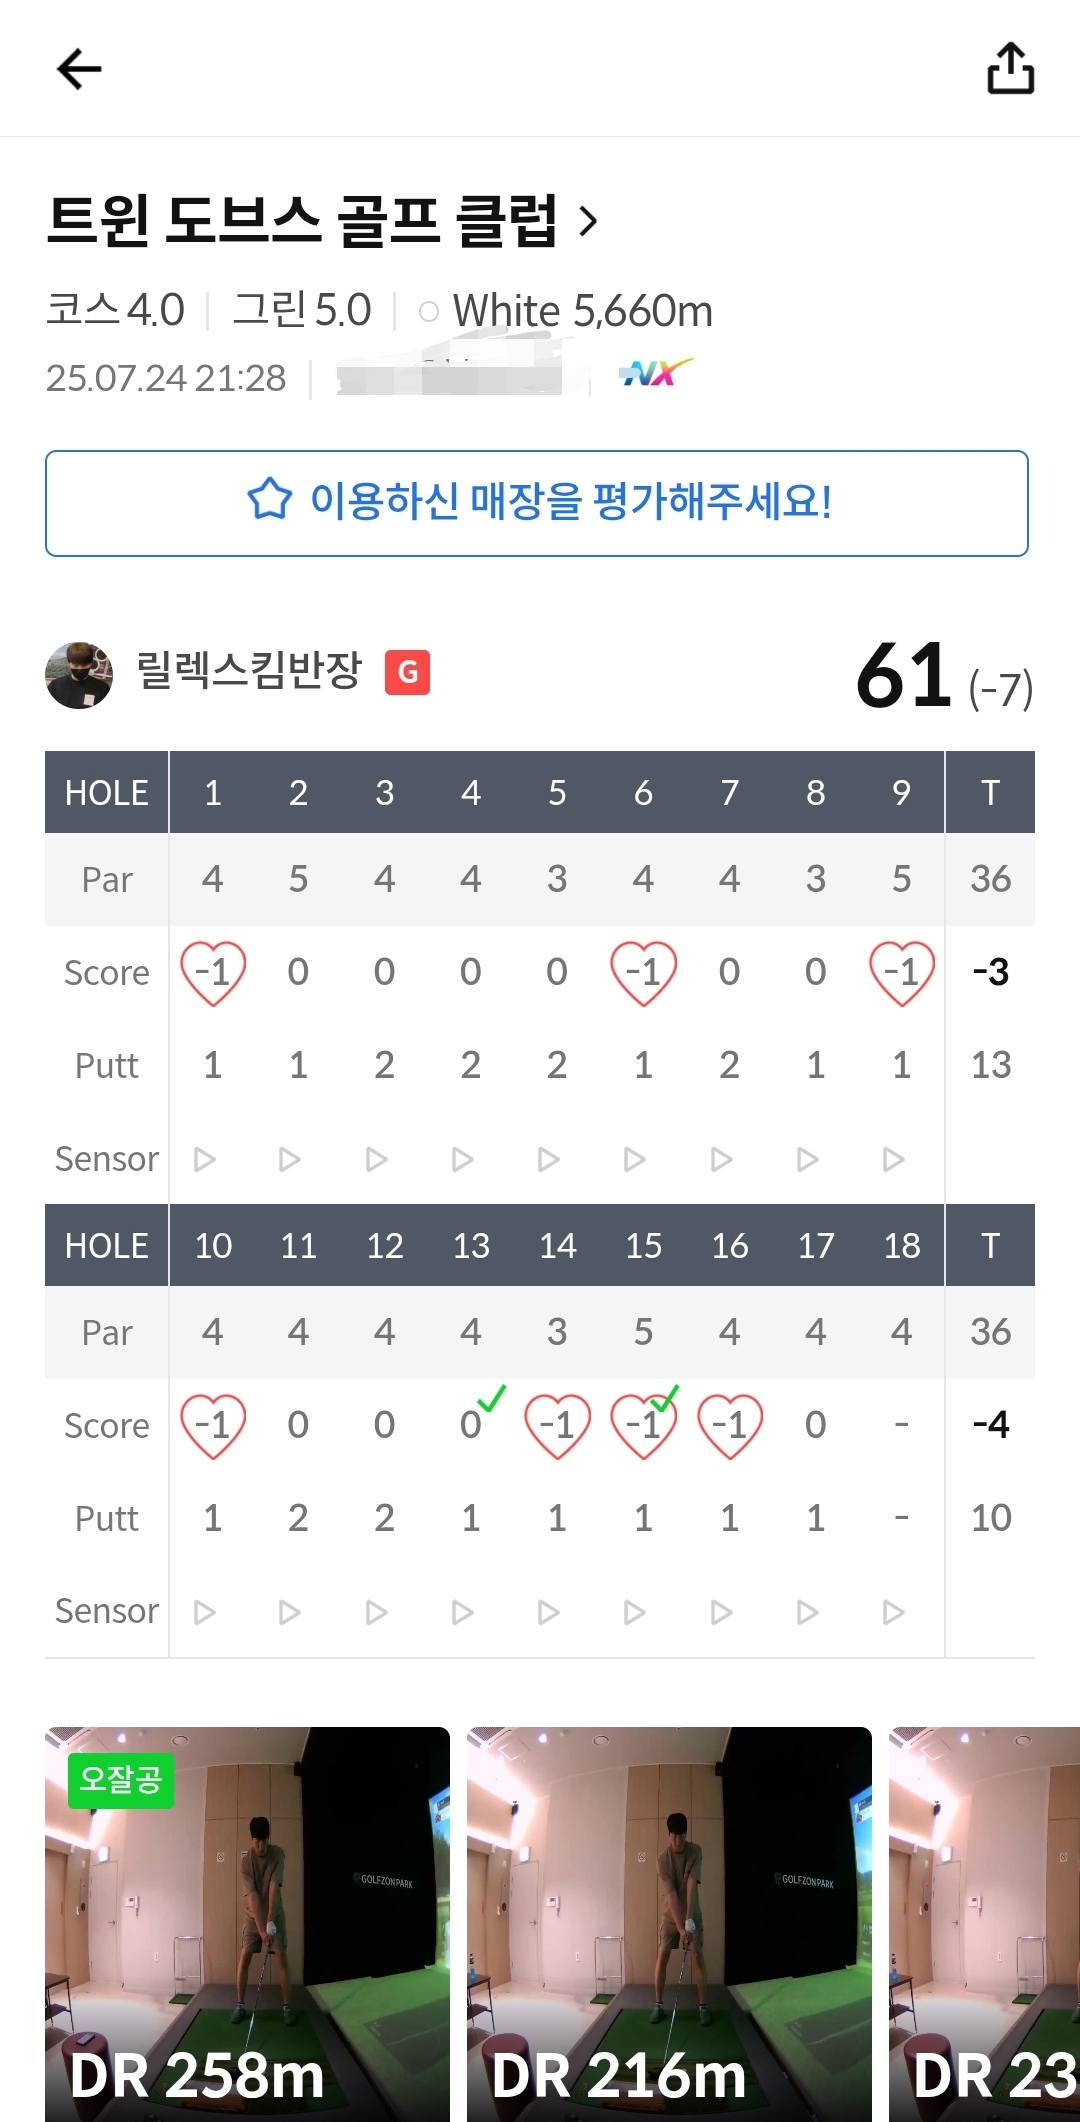This screenshot has width=1080, height=2122.
Task: Open Twin Doves Golf Club course details chevron
Action: point(589,221)
